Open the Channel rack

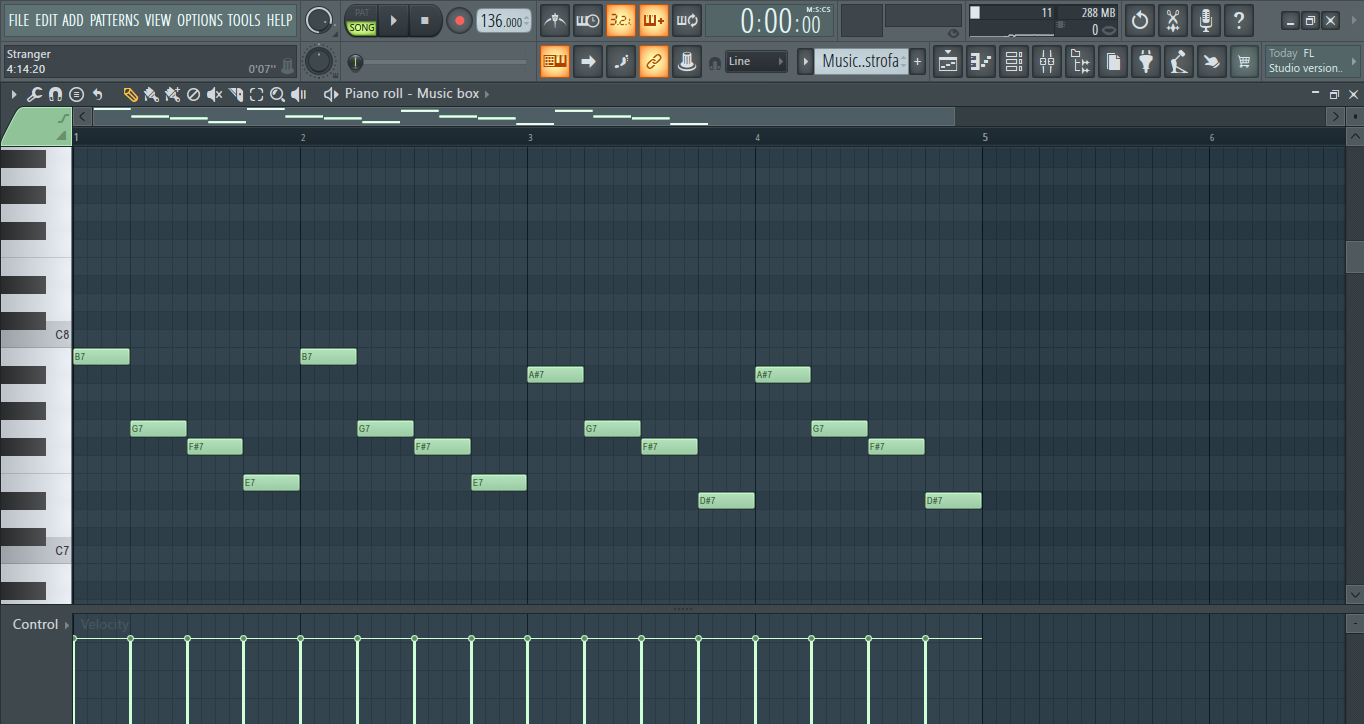pos(1014,62)
